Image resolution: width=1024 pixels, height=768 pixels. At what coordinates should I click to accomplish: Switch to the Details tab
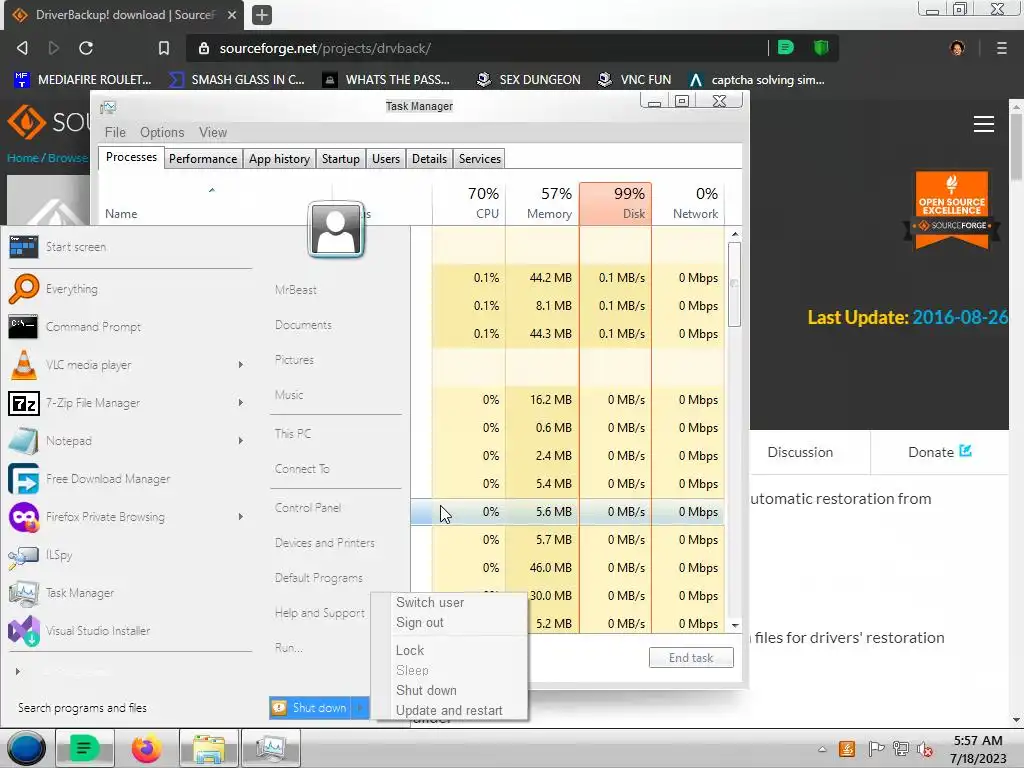coord(429,159)
